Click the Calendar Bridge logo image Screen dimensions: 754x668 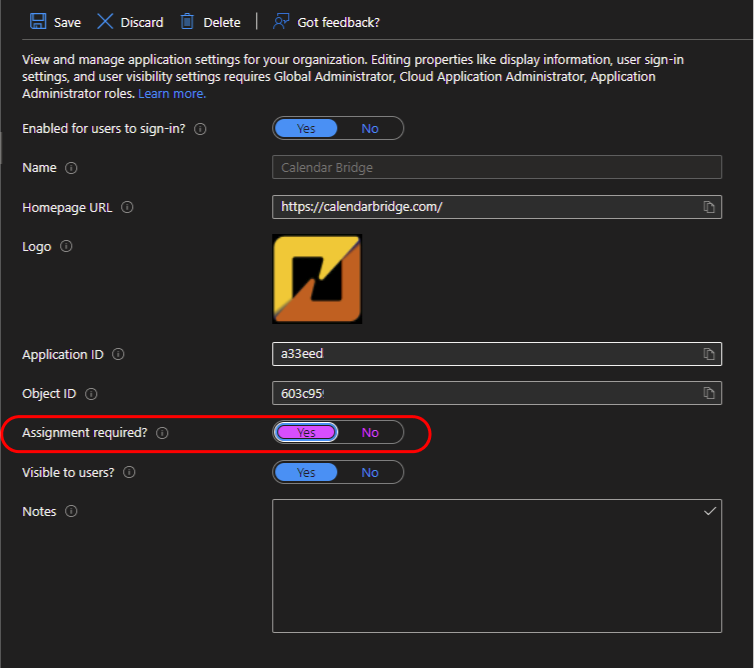point(317,279)
